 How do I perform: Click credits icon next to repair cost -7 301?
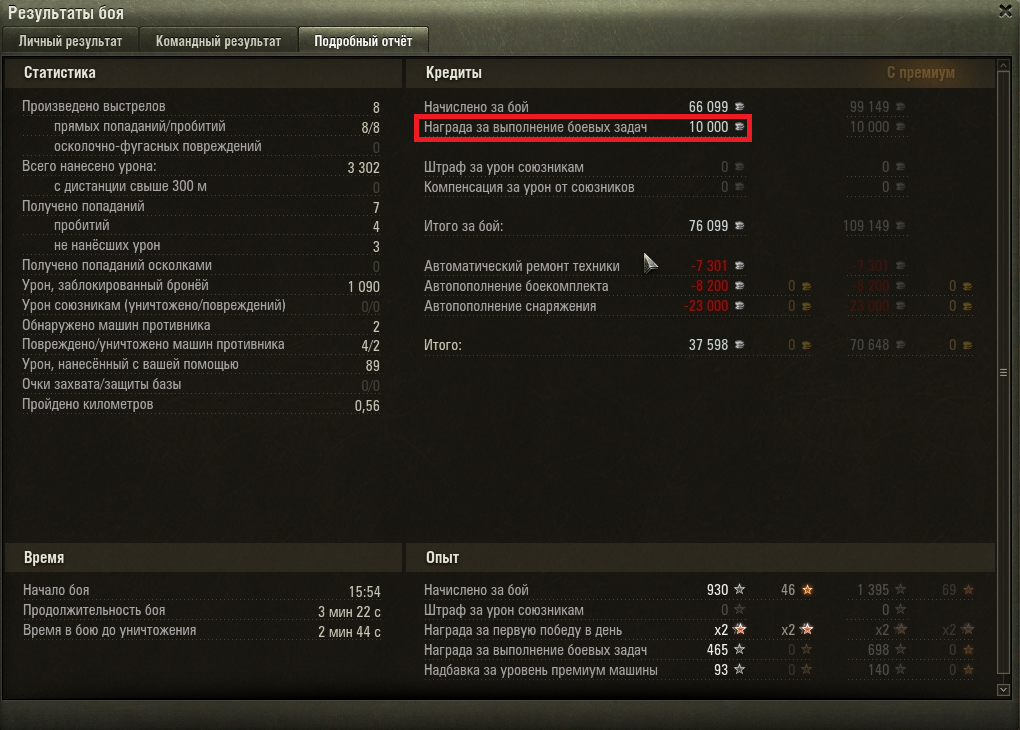click(x=740, y=265)
